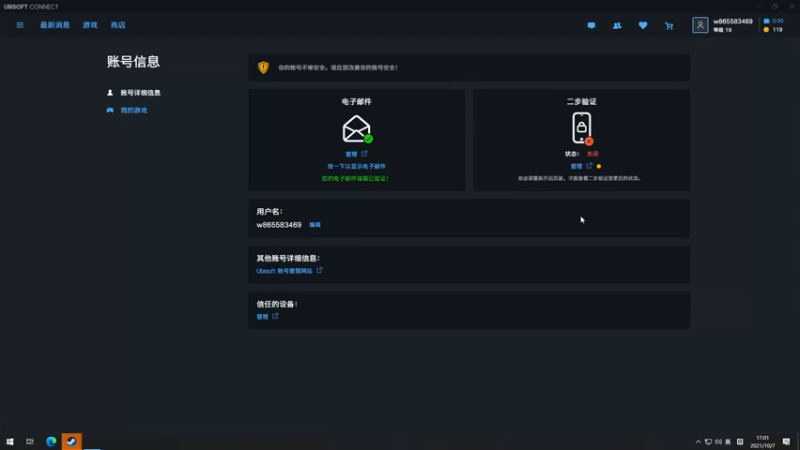This screenshot has width=800, height=450.
Task: Click the wallet balance 0.00
Action: (773, 21)
